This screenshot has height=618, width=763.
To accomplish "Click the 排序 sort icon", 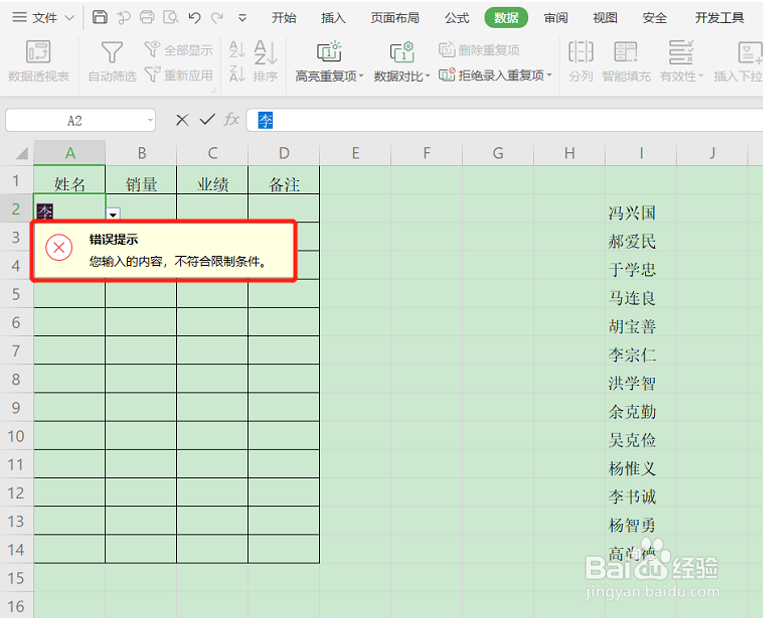I will [265, 52].
